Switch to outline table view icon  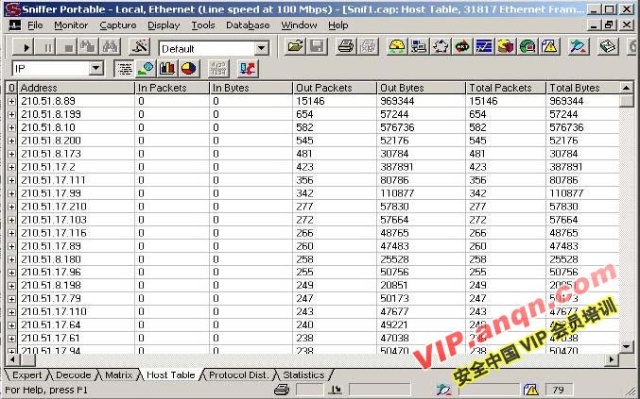[124, 69]
